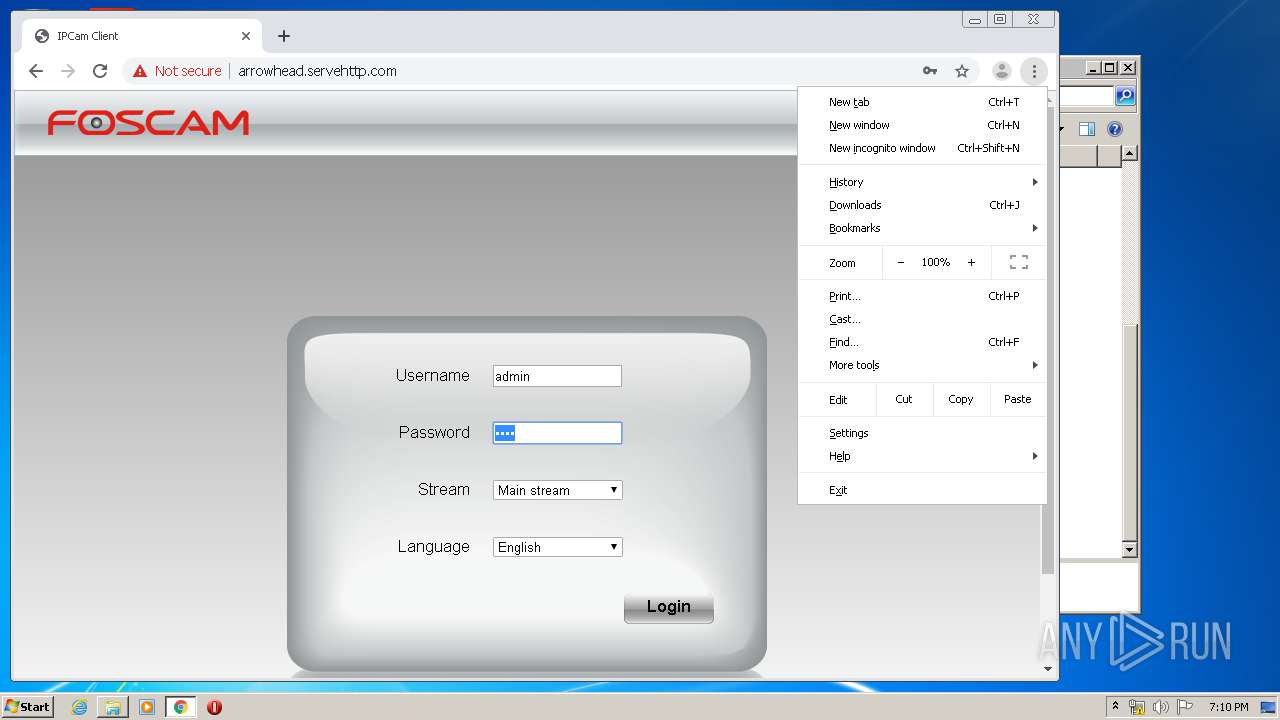Viewport: 1280px width, 720px height.
Task: Show hidden tray icons arrow
Action: pyautogui.click(x=1115, y=707)
